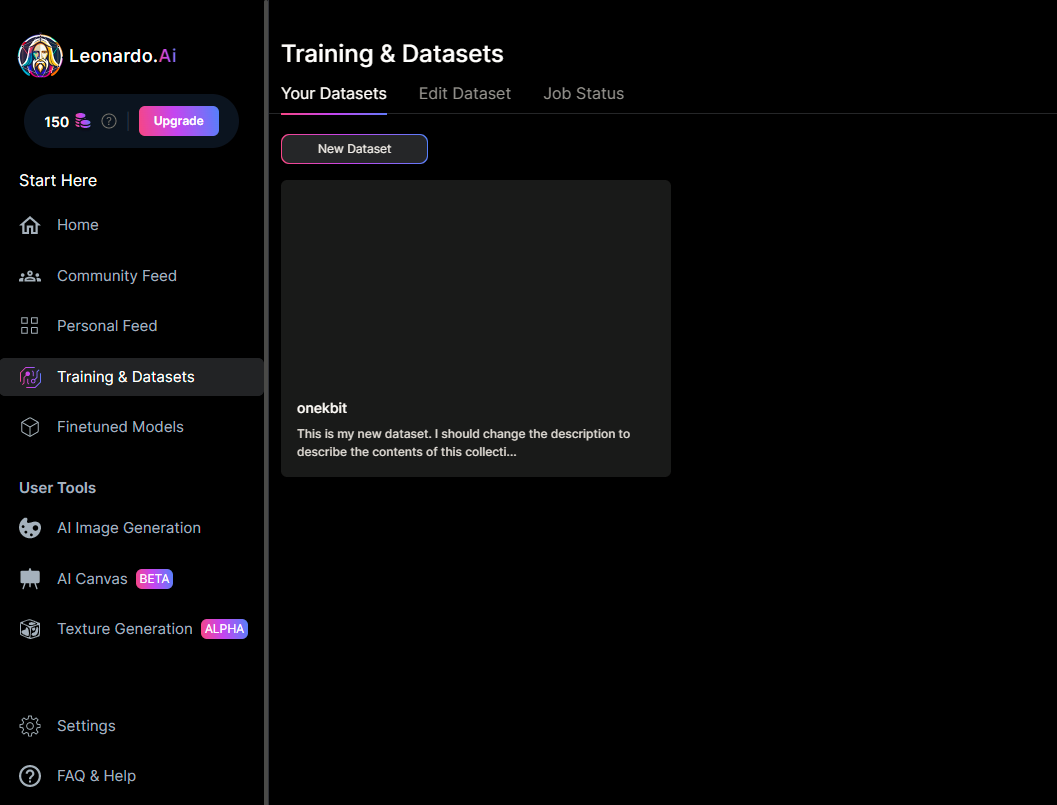The width and height of the screenshot is (1057, 805).
Task: Open the Job Status tab
Action: [x=583, y=93]
